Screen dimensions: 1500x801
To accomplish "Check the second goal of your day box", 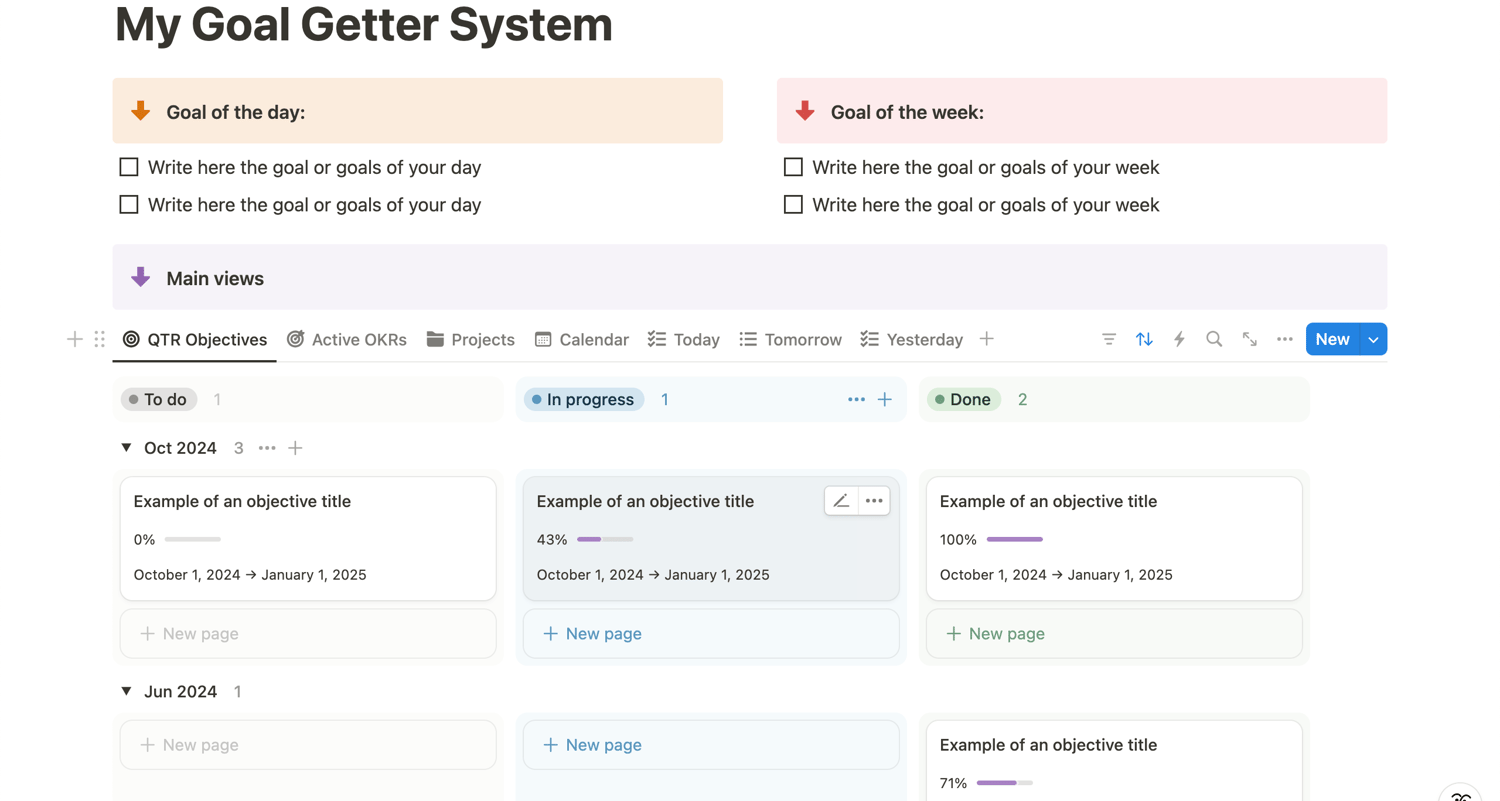I will tap(129, 204).
